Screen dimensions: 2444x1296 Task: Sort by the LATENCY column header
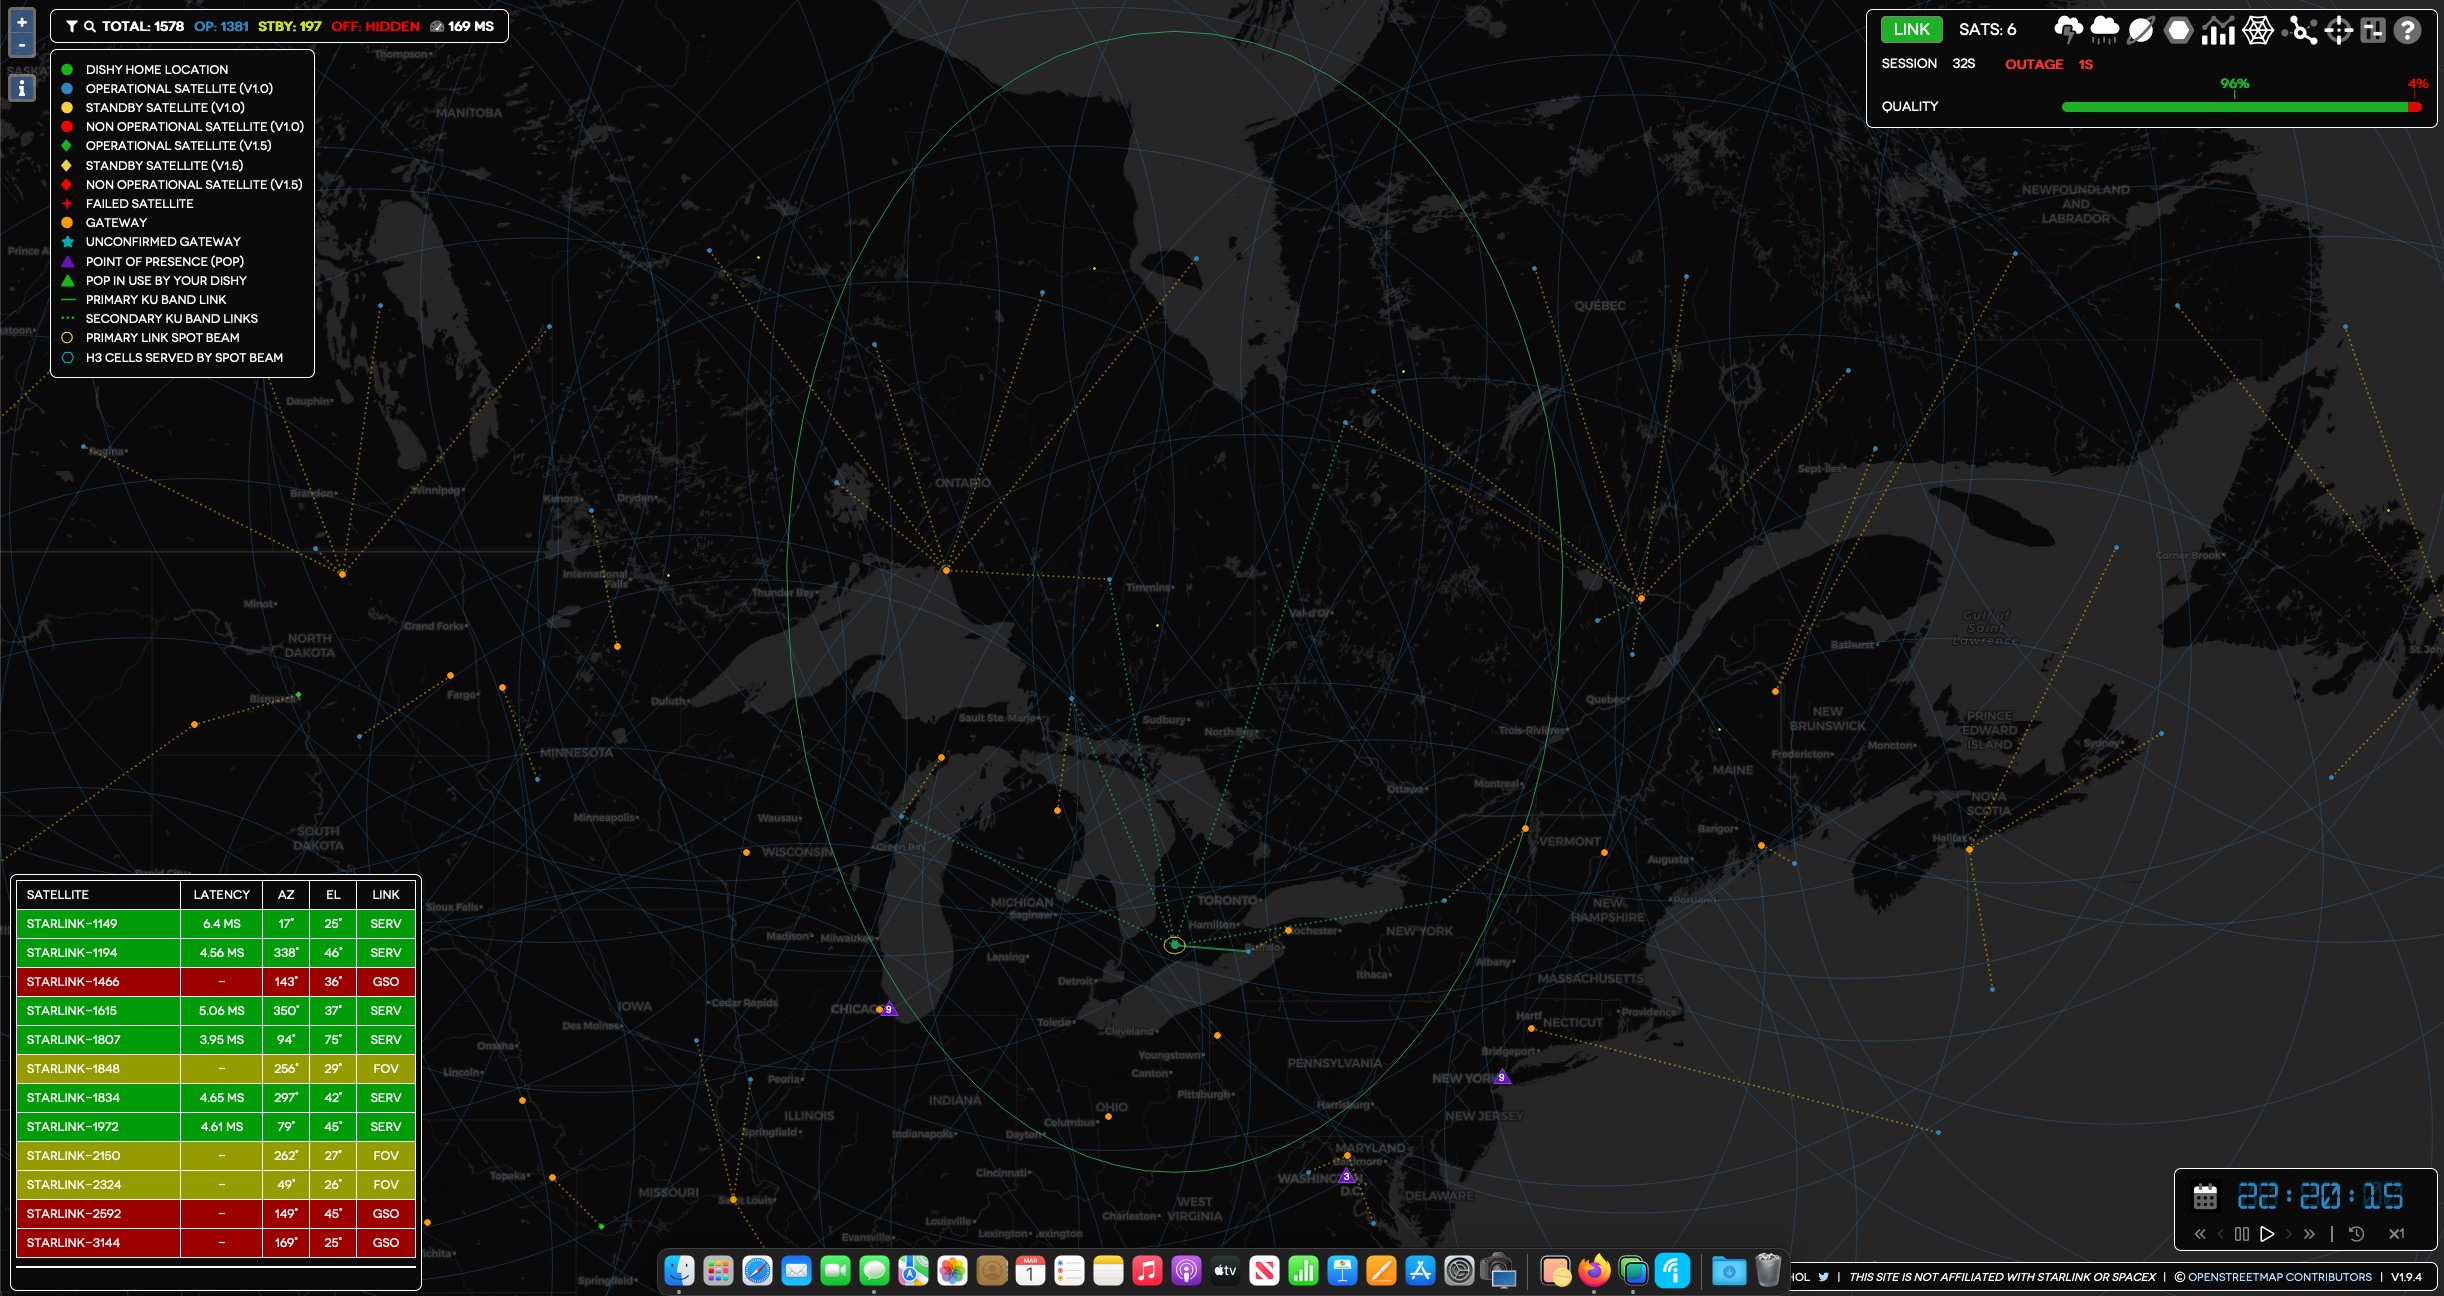pyautogui.click(x=221, y=895)
